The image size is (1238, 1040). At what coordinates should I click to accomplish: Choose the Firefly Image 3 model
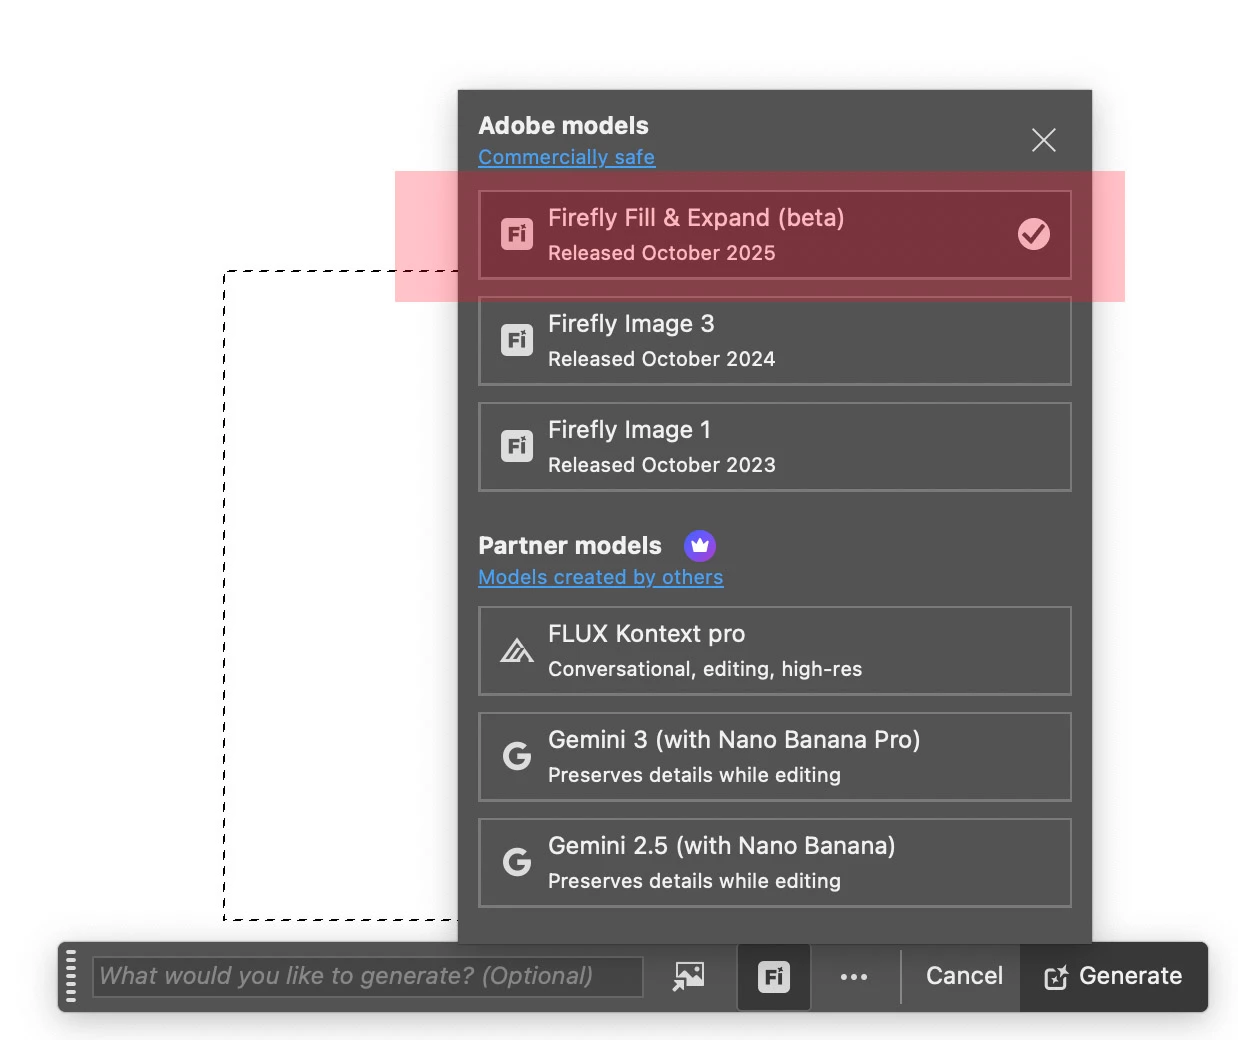775,341
